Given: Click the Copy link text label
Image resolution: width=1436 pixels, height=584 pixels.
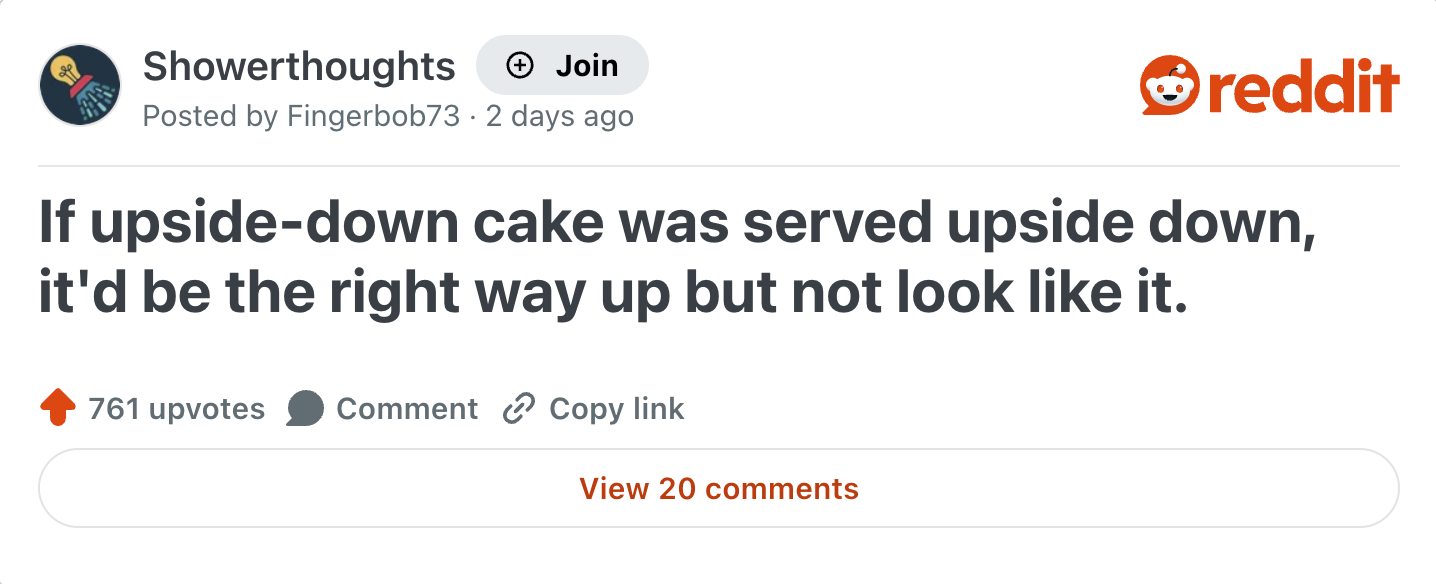Looking at the screenshot, I should pos(615,408).
